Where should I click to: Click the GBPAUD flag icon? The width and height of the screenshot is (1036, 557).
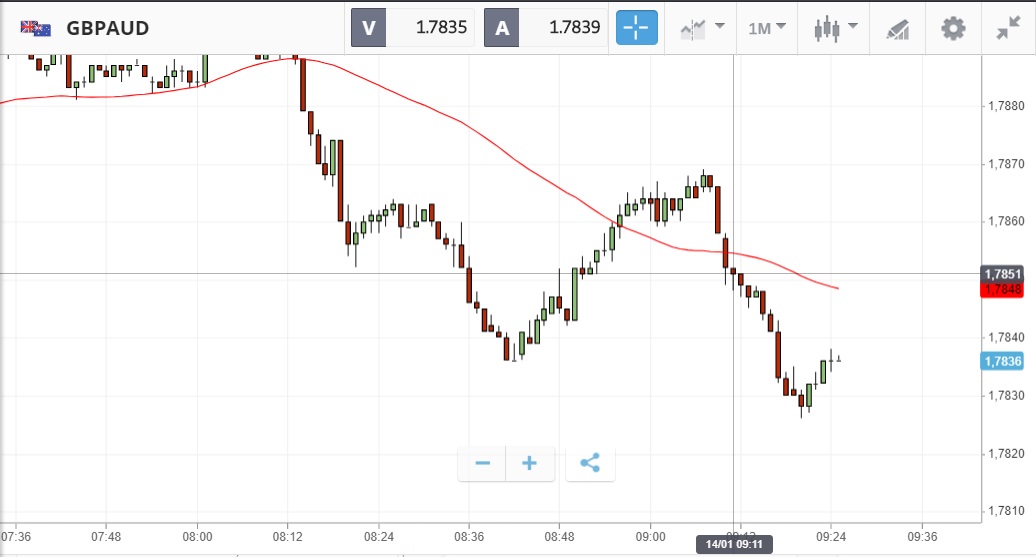(x=36, y=28)
